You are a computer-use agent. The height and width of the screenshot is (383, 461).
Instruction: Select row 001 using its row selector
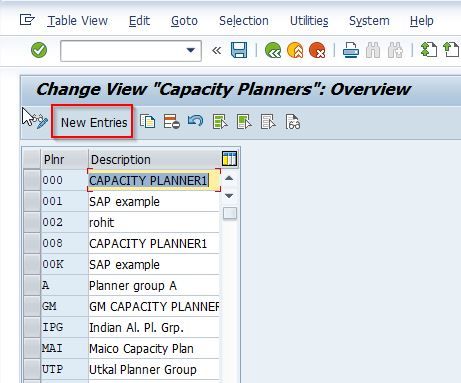[32, 201]
